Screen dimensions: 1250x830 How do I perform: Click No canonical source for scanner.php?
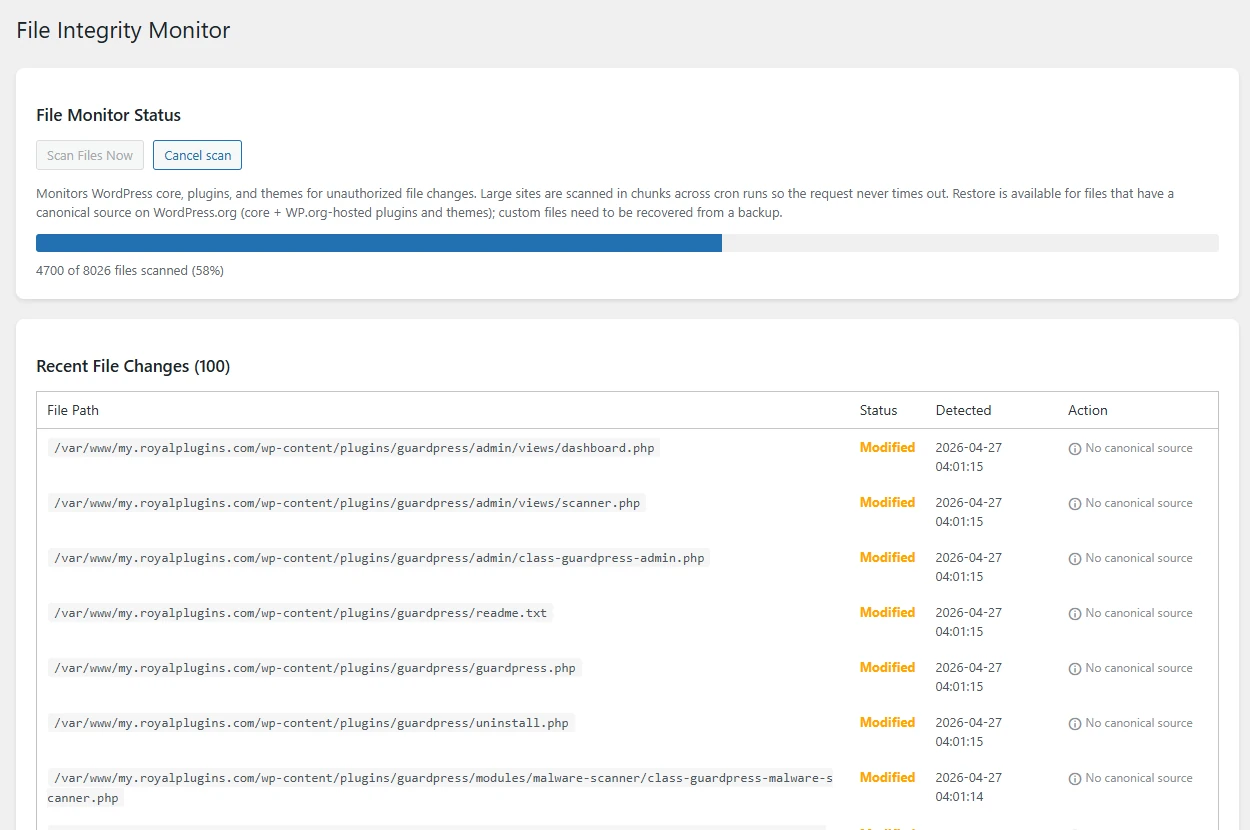coord(1138,504)
